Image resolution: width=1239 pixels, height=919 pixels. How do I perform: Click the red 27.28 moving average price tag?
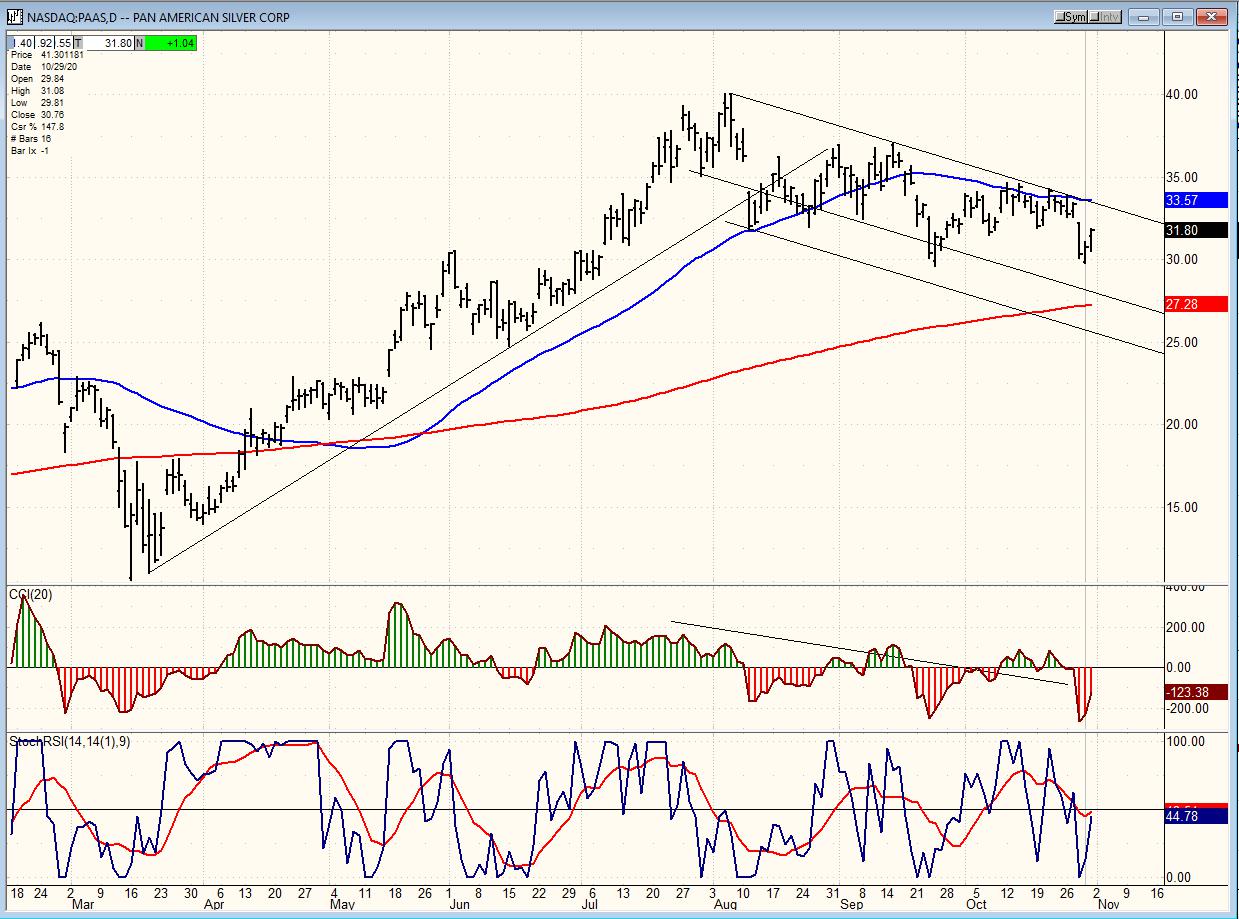(1196, 303)
